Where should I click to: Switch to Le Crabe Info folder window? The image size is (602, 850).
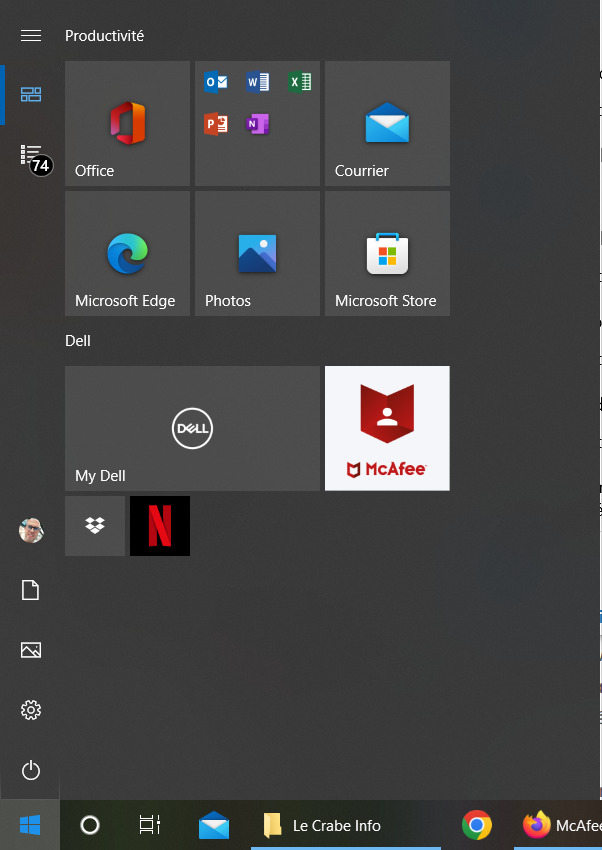tap(346, 825)
